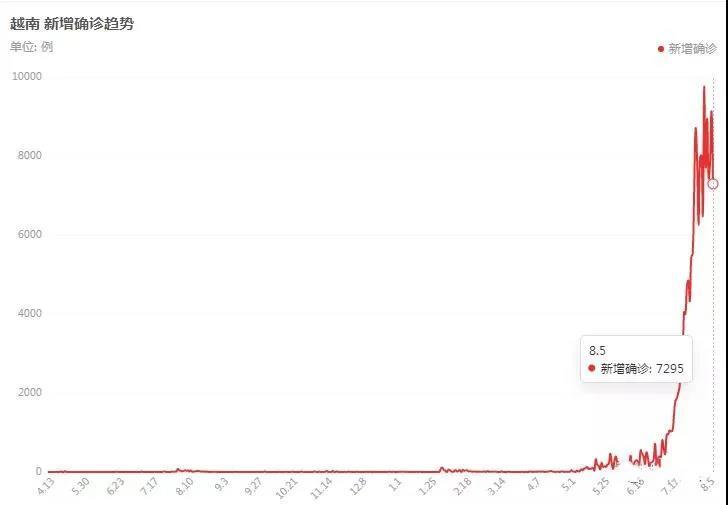Click the 4.13 x-axis date label
This screenshot has height=505, width=728.
48,487
